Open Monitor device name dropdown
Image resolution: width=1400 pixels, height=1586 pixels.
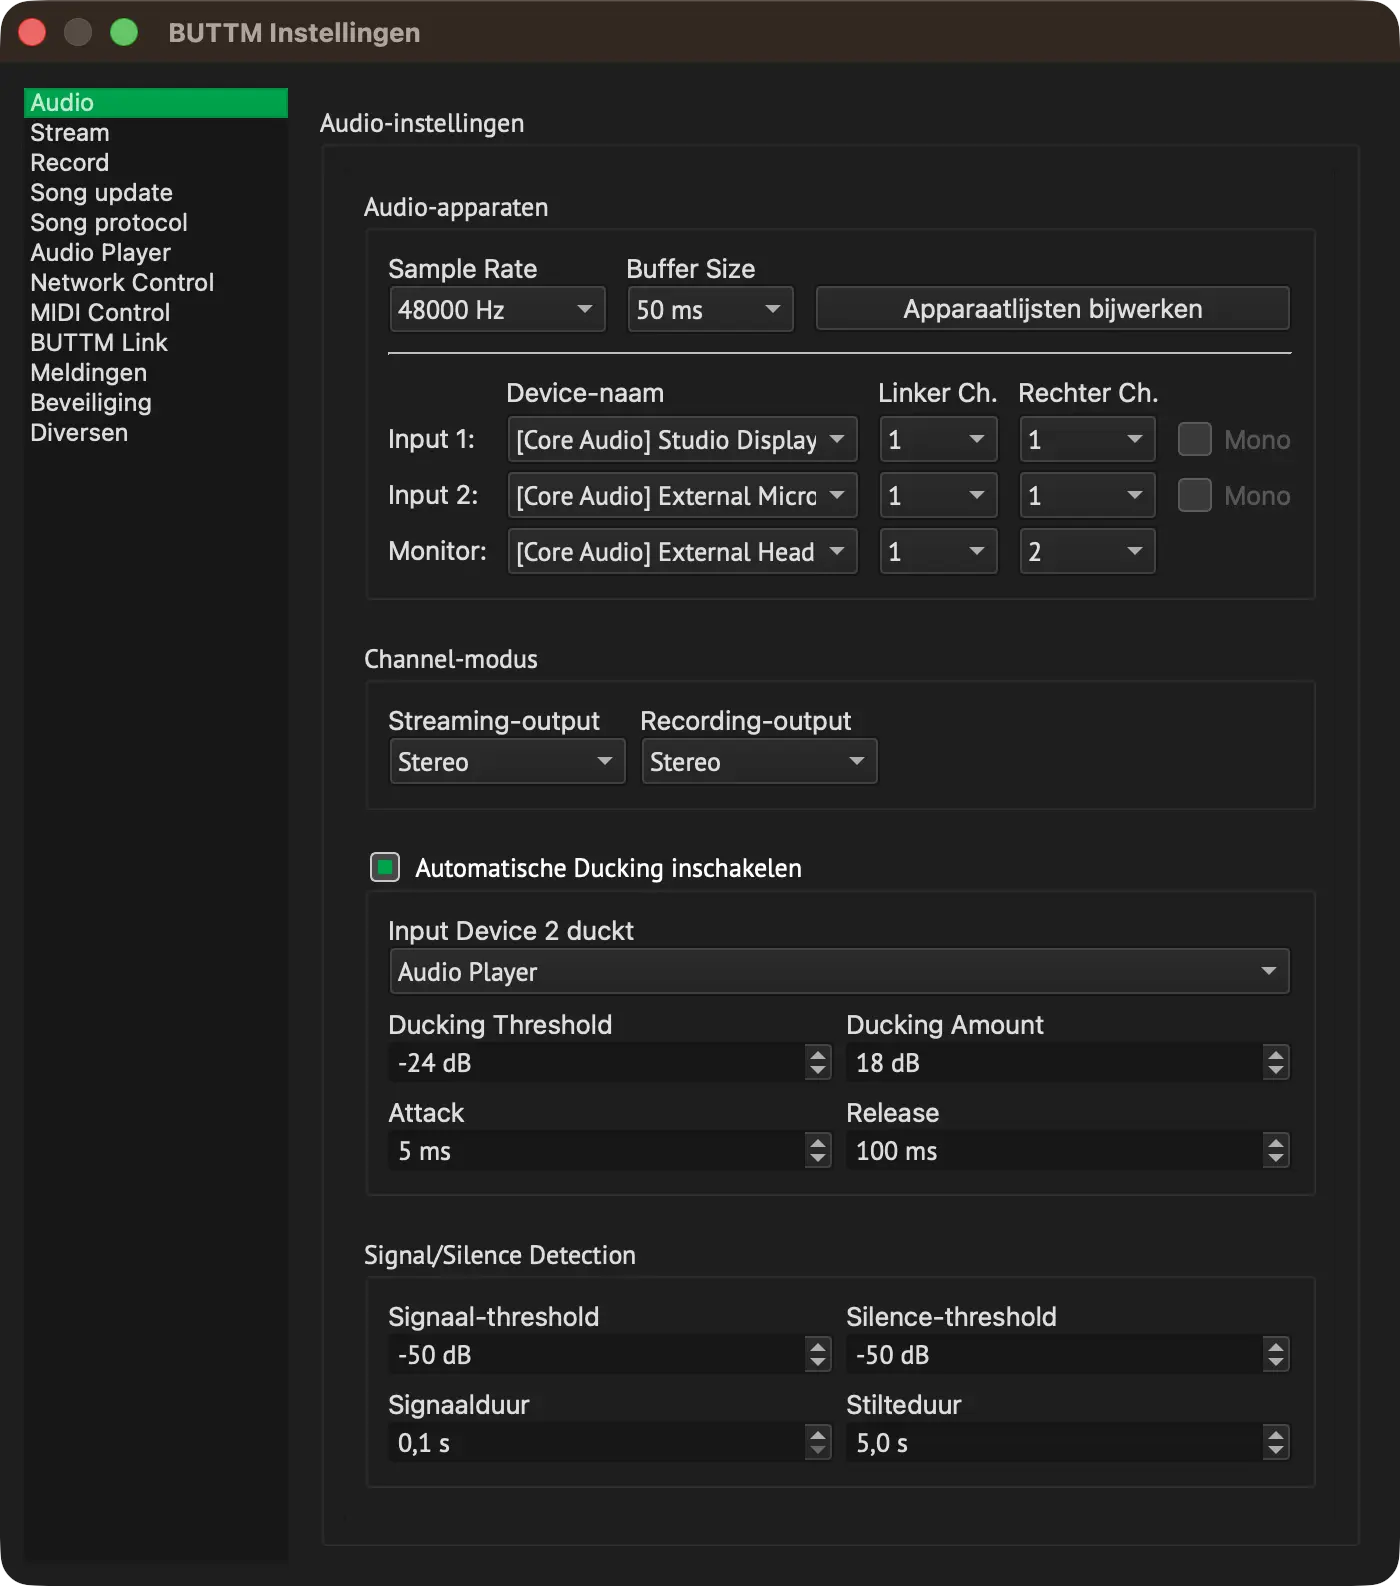tap(683, 551)
